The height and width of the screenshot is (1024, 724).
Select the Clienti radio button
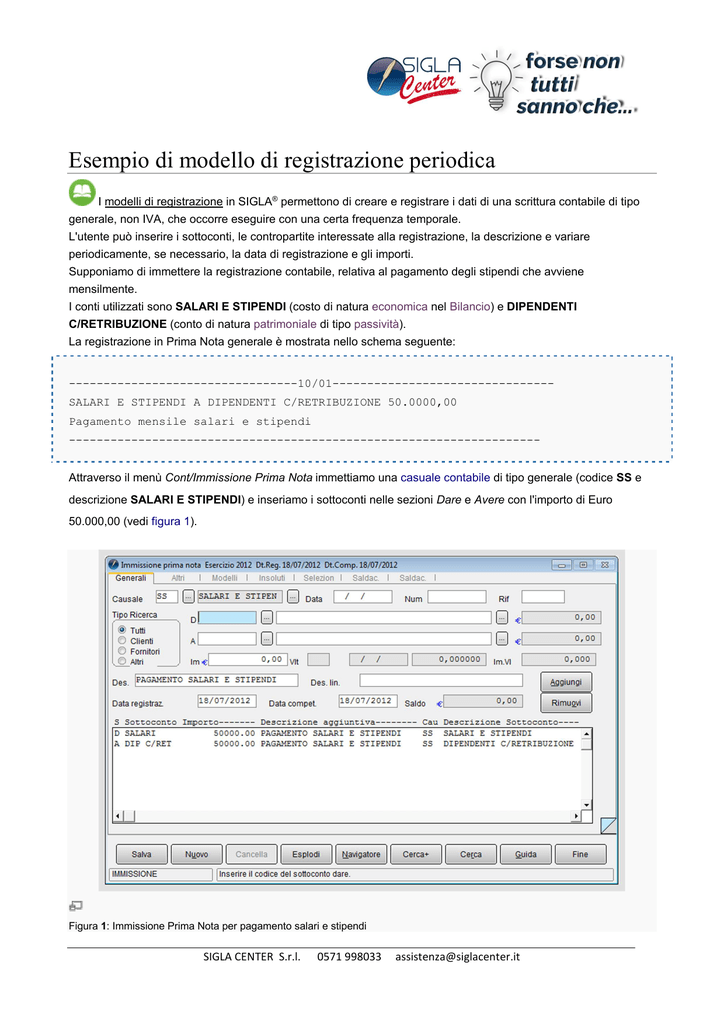122,640
